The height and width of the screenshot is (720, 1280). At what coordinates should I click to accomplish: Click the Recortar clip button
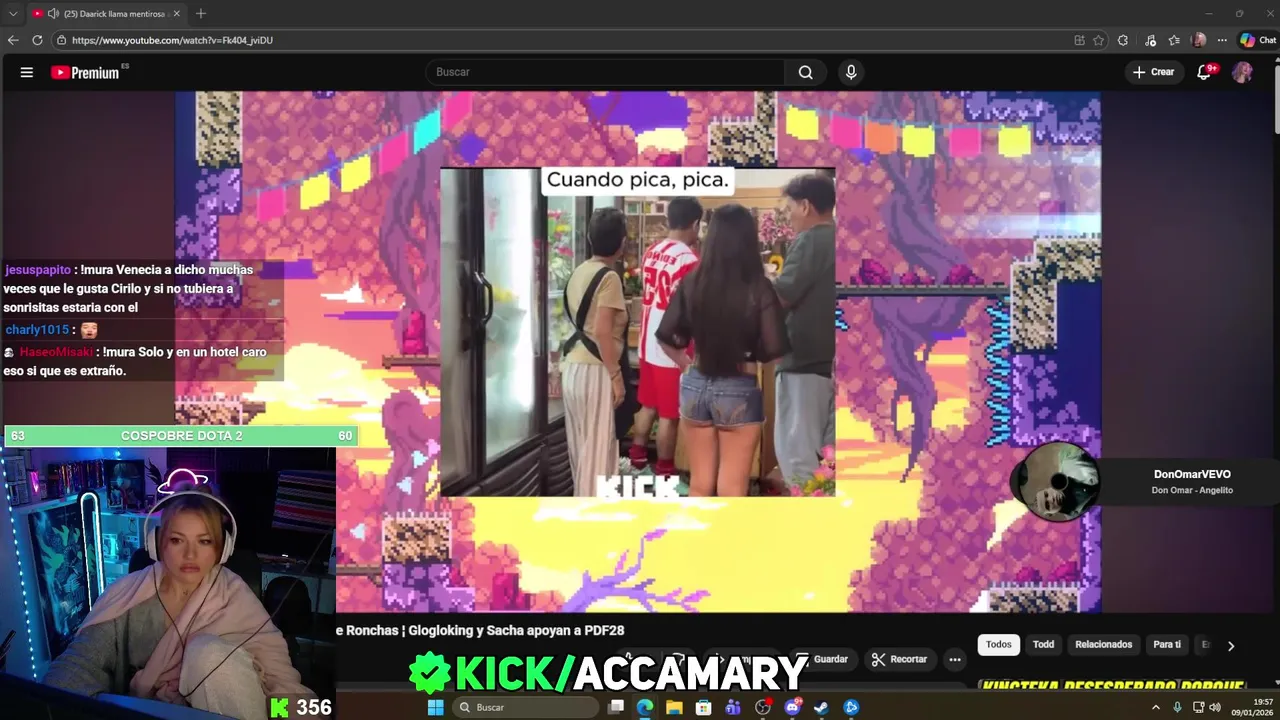[x=899, y=659]
